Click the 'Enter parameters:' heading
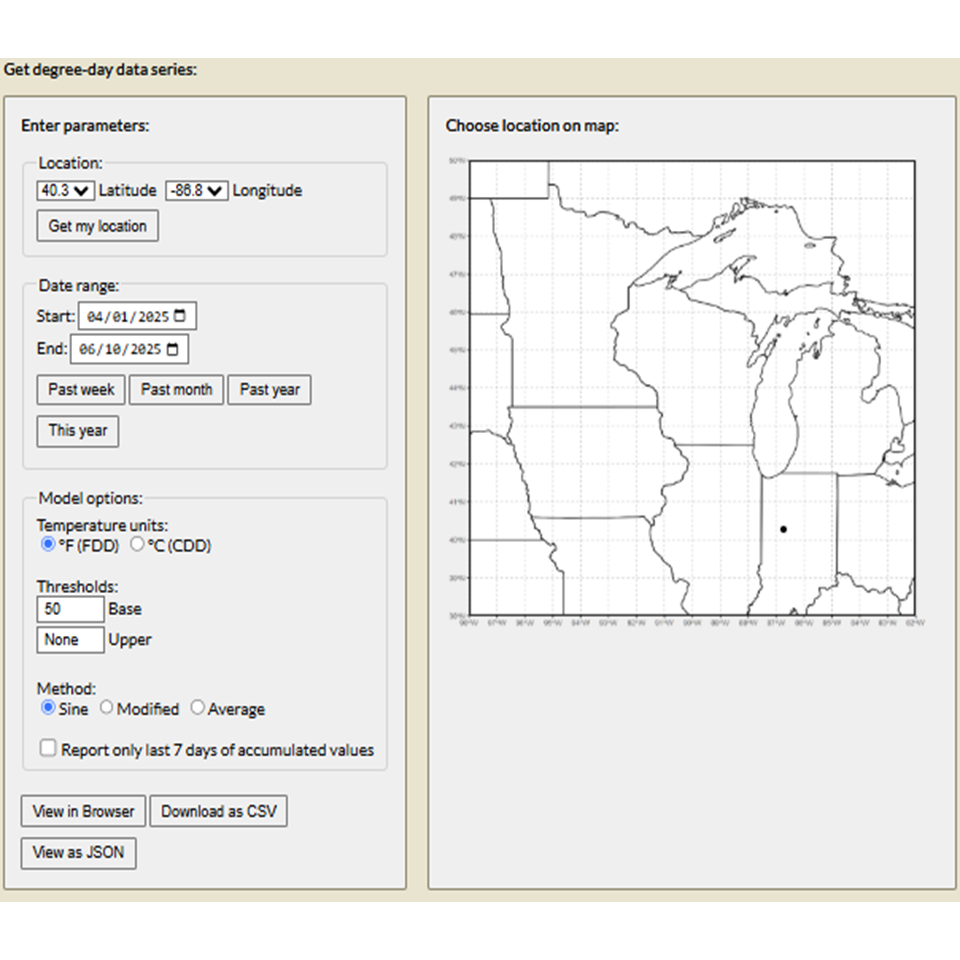 pyautogui.click(x=85, y=126)
